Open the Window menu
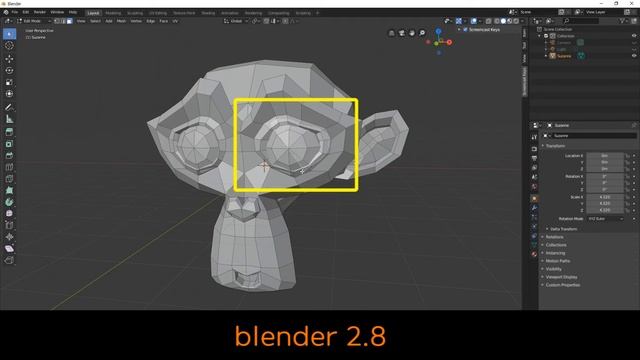The width and height of the screenshot is (640, 360). pyautogui.click(x=57, y=12)
